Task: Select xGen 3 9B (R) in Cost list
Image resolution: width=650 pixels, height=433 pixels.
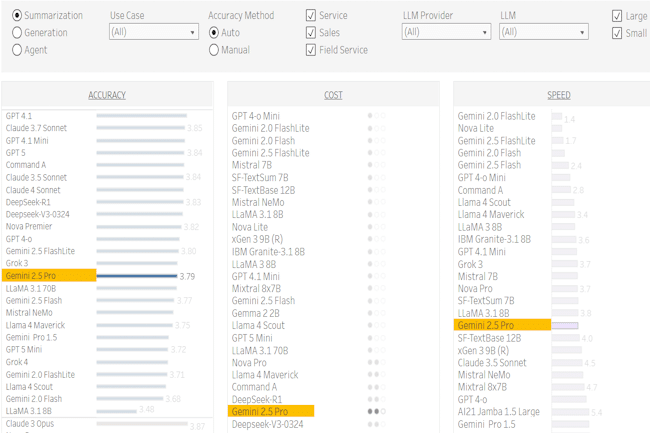Action: click(257, 239)
